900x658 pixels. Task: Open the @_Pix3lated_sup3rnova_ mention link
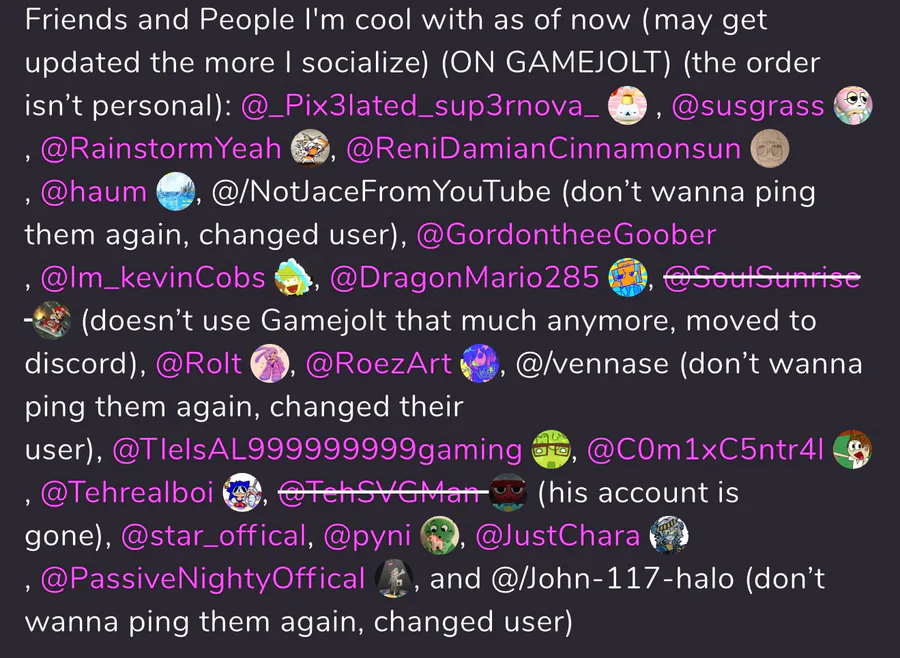(420, 106)
